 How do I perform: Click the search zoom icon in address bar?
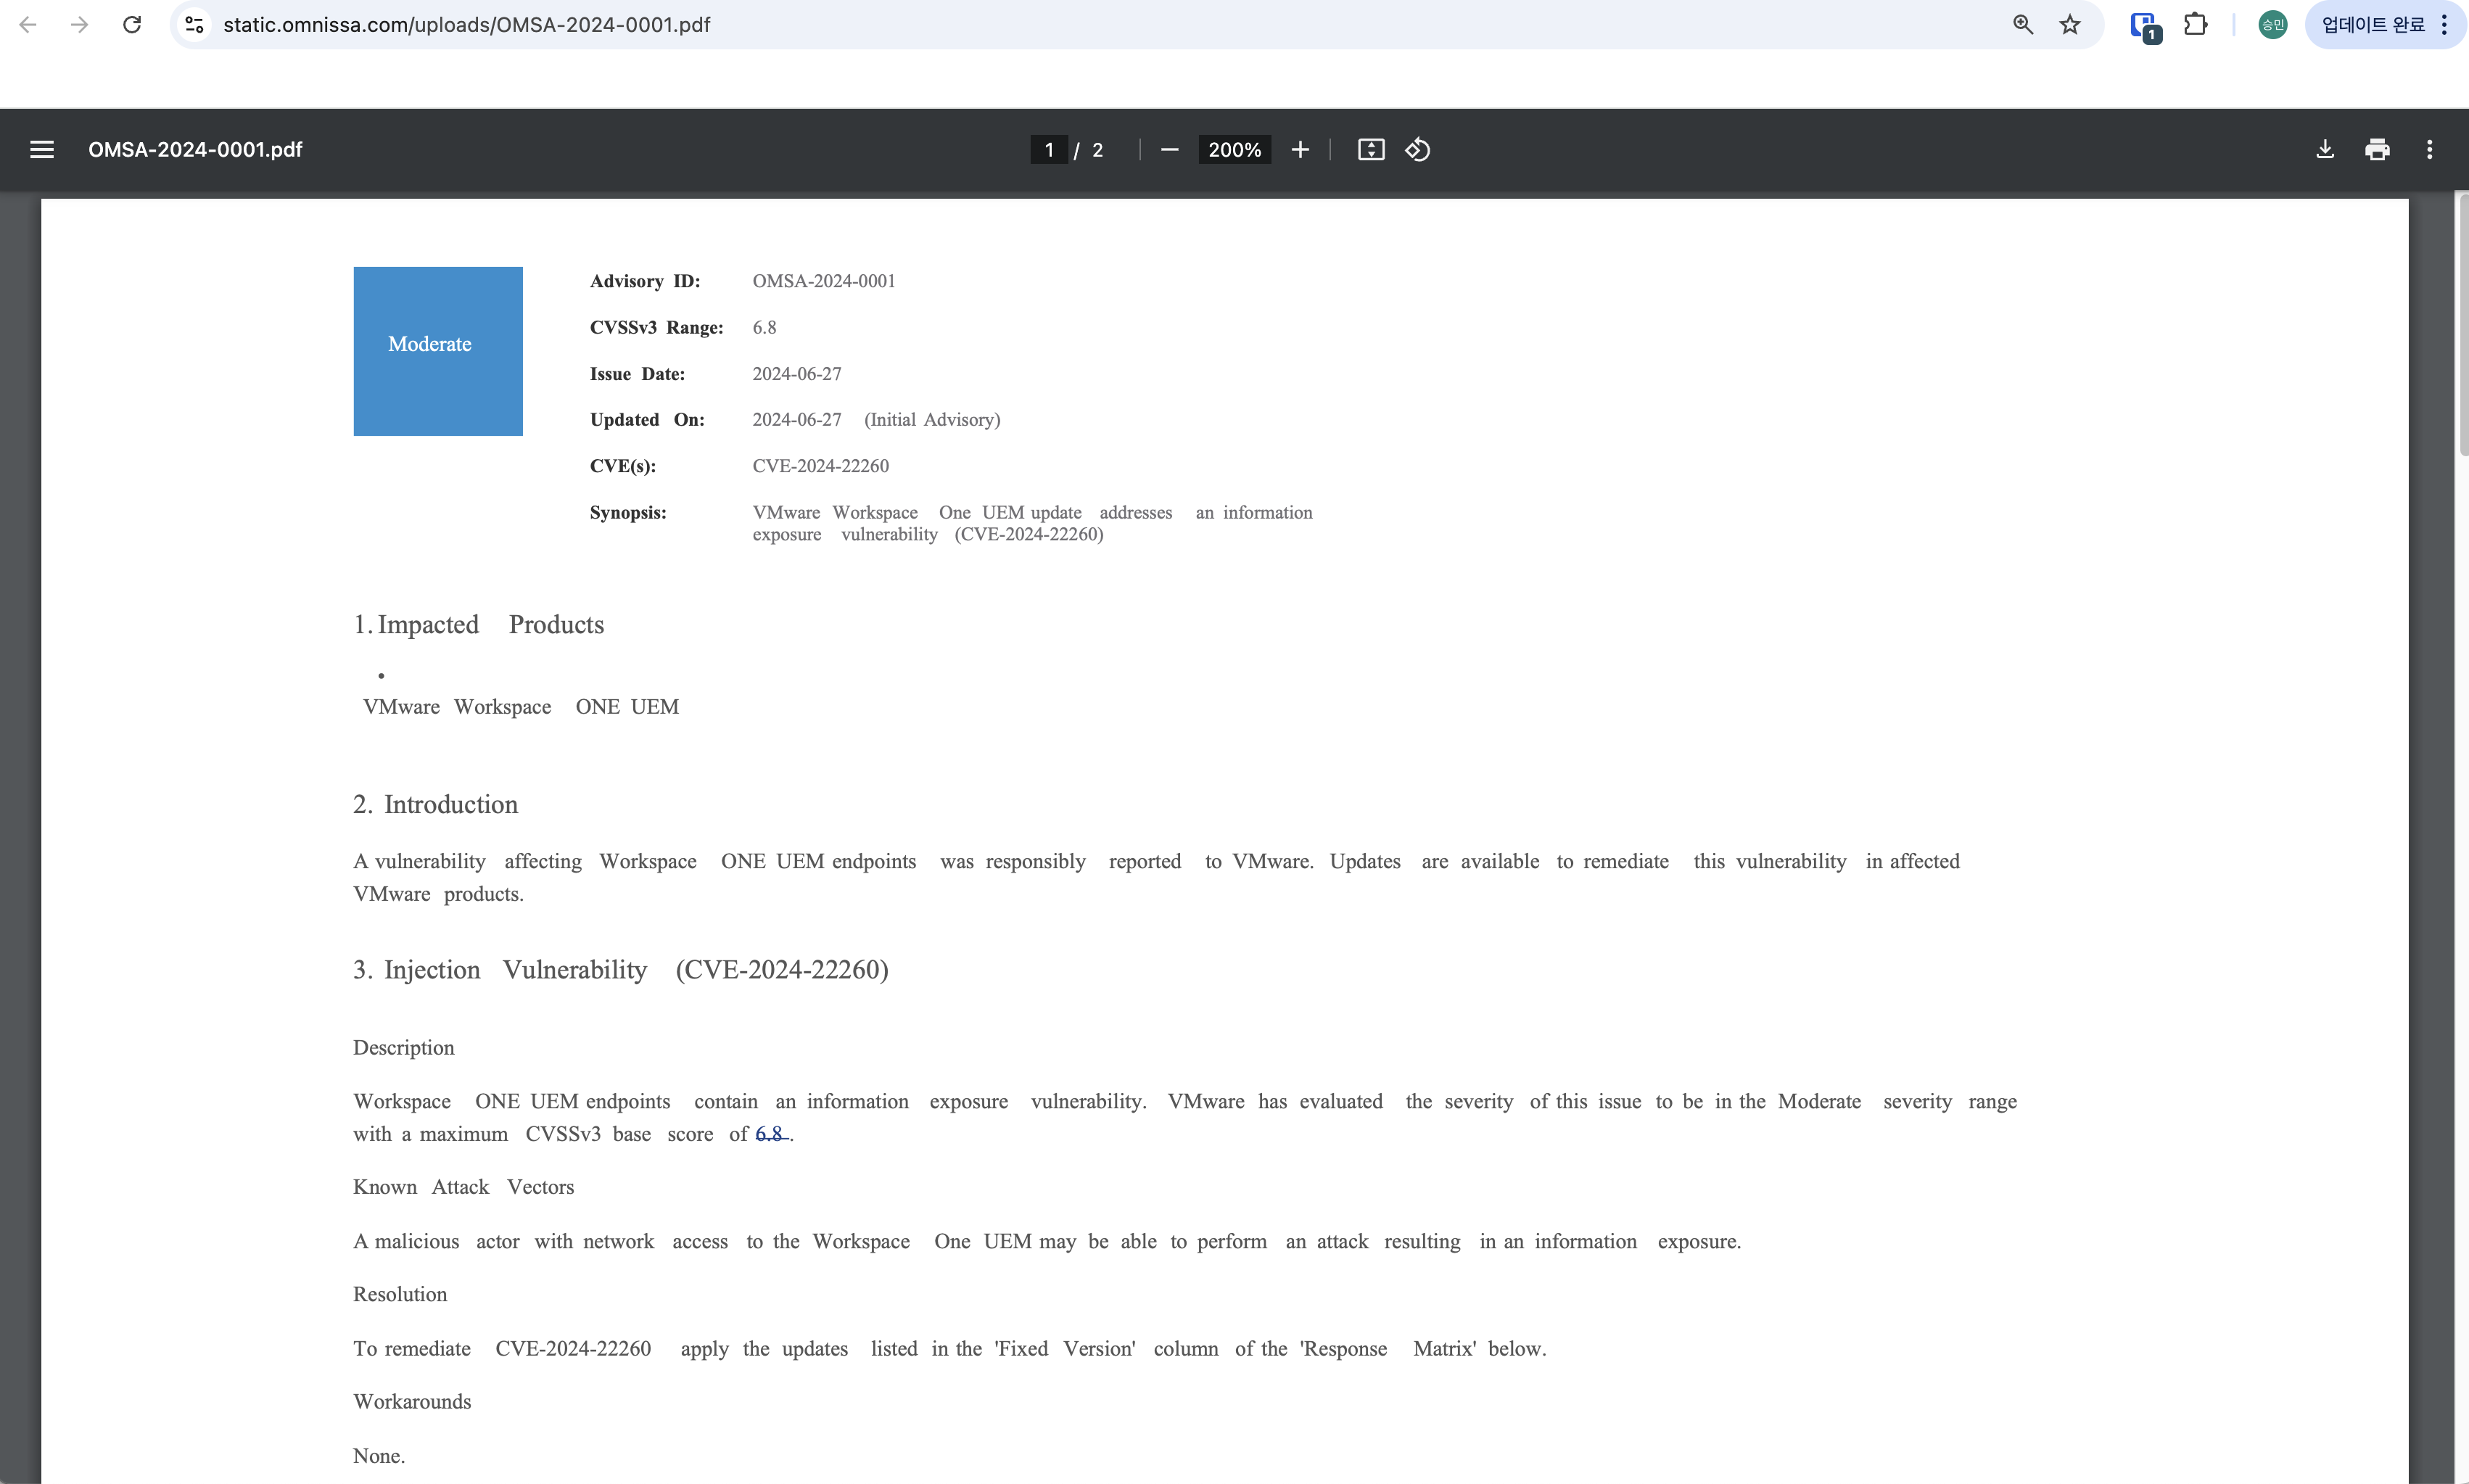click(x=2022, y=25)
